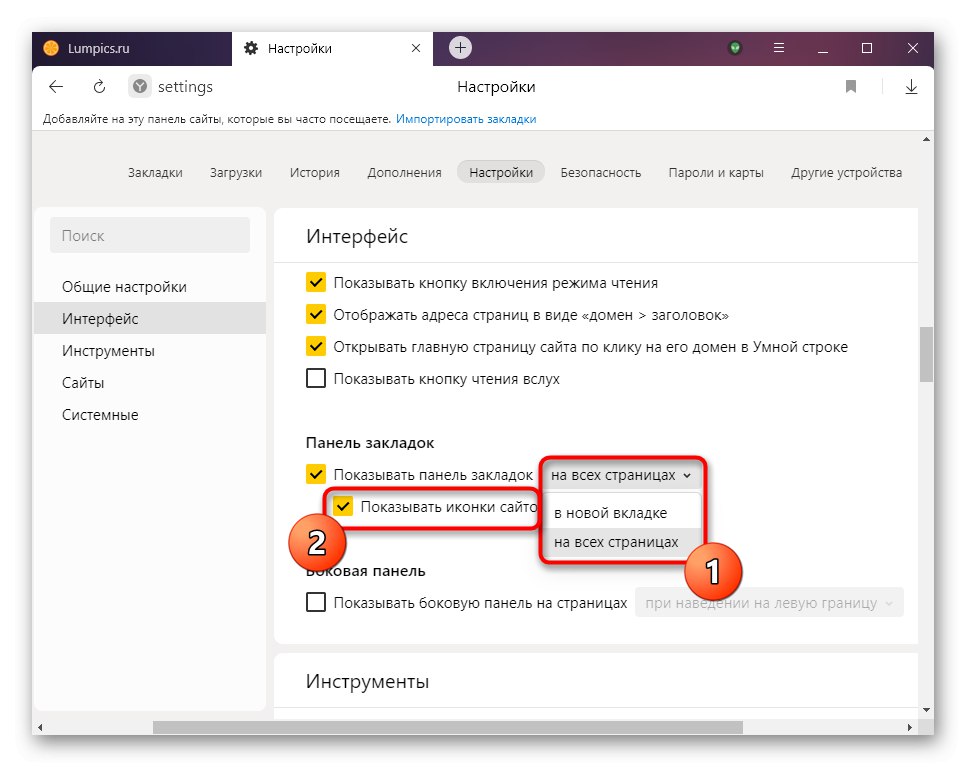966x767 pixels.
Task: Click horizontal scrollbar left arrow
Action: click(40, 728)
